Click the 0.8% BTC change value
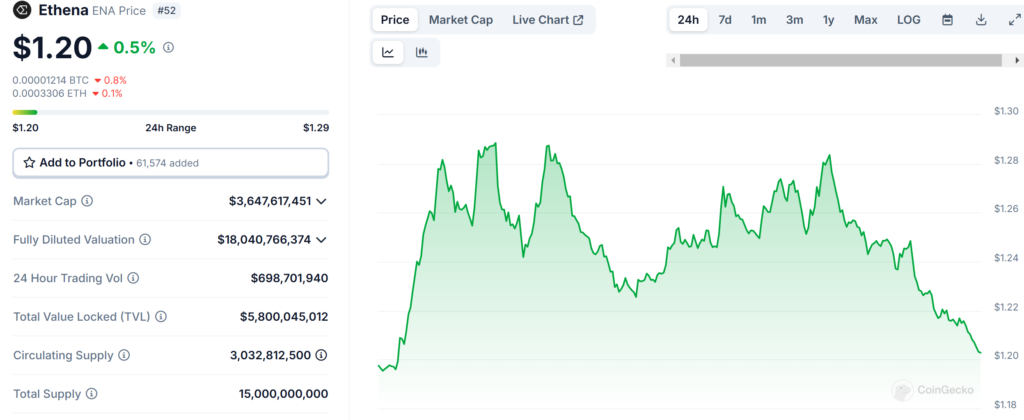Viewport: 1024px width, 420px height. 110,80
